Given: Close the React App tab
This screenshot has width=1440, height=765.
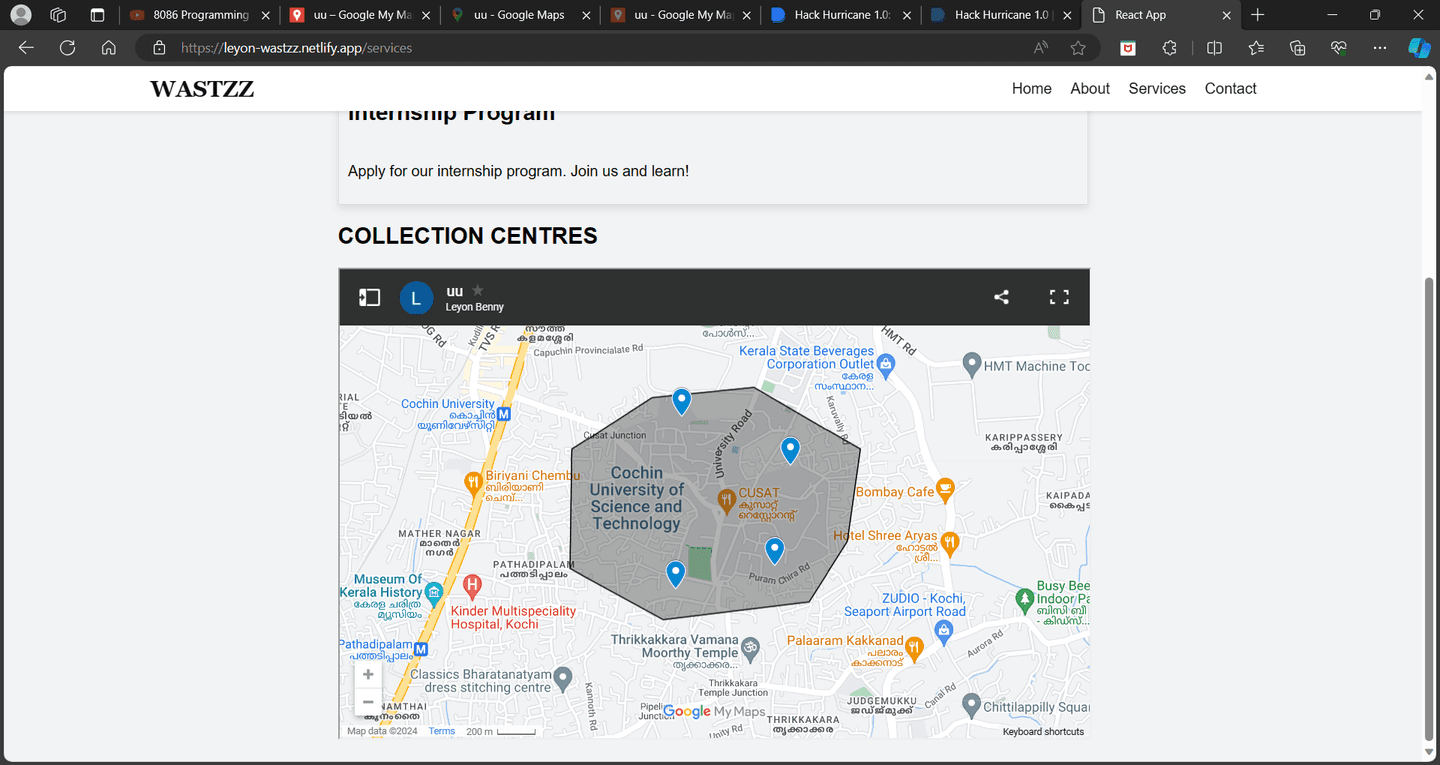Looking at the screenshot, I should [x=1226, y=16].
